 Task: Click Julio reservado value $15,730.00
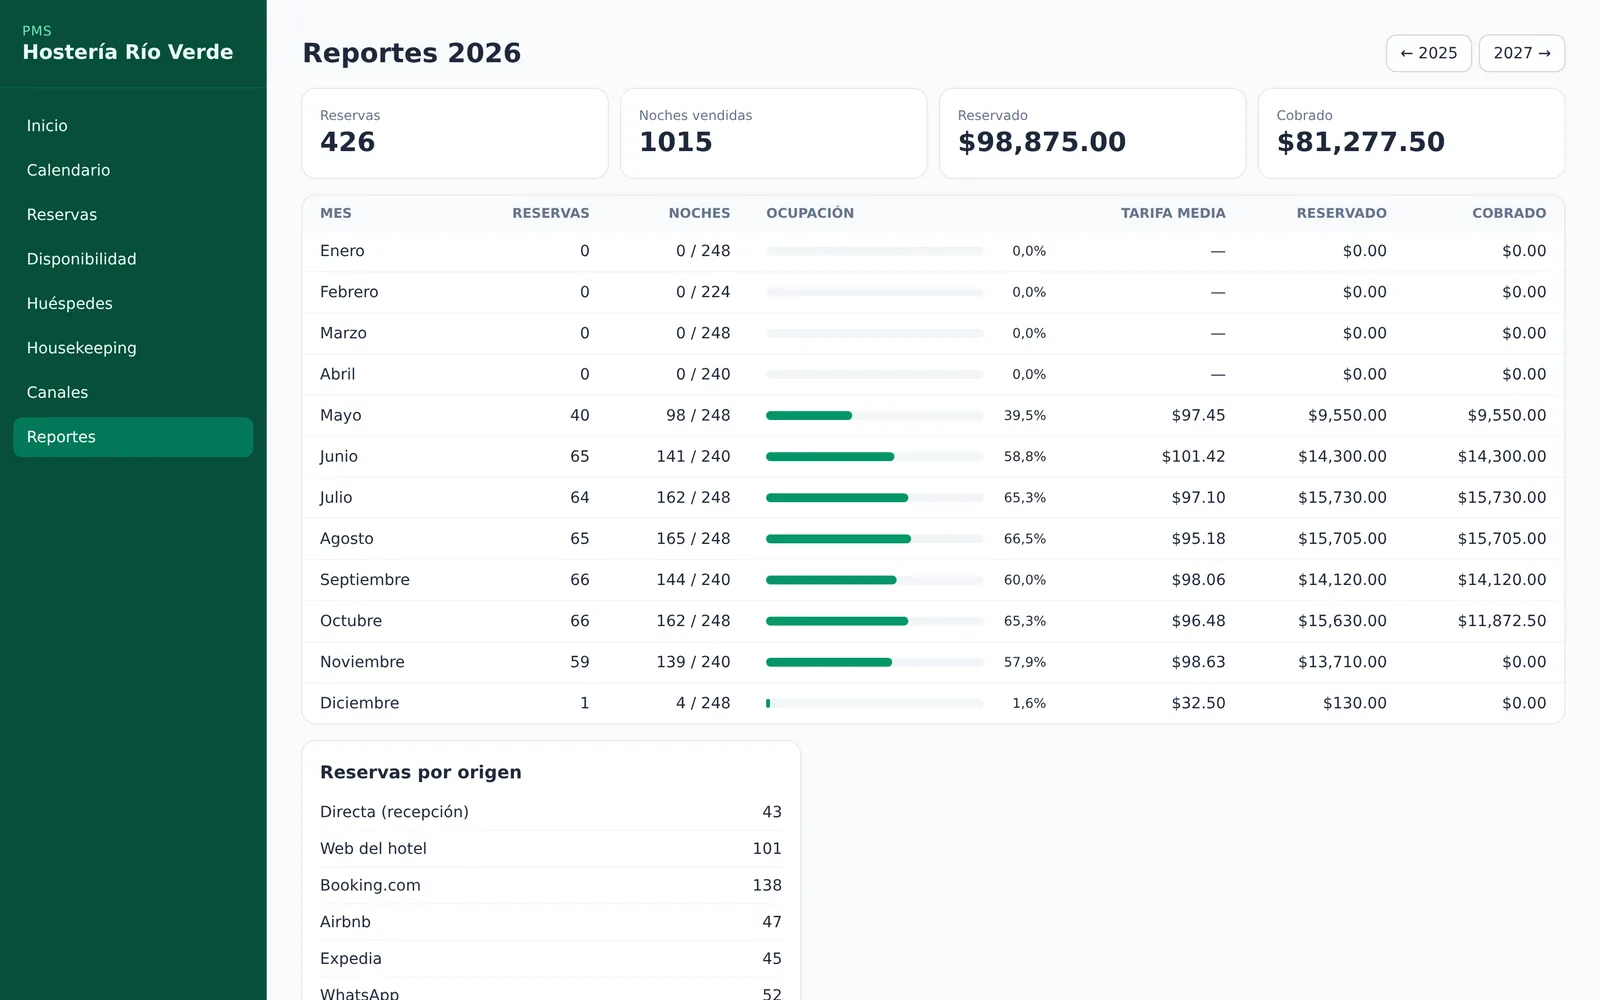pos(1342,497)
